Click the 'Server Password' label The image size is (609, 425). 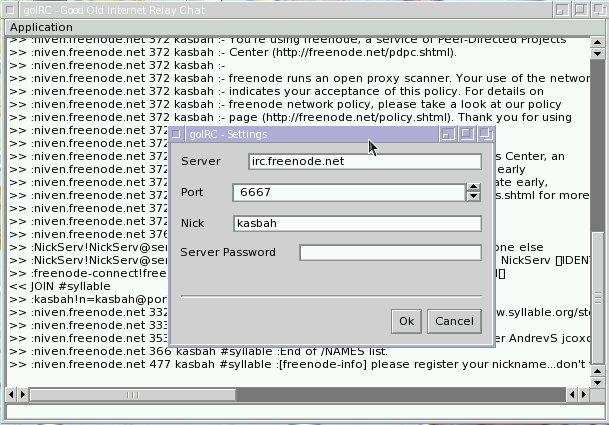click(228, 253)
